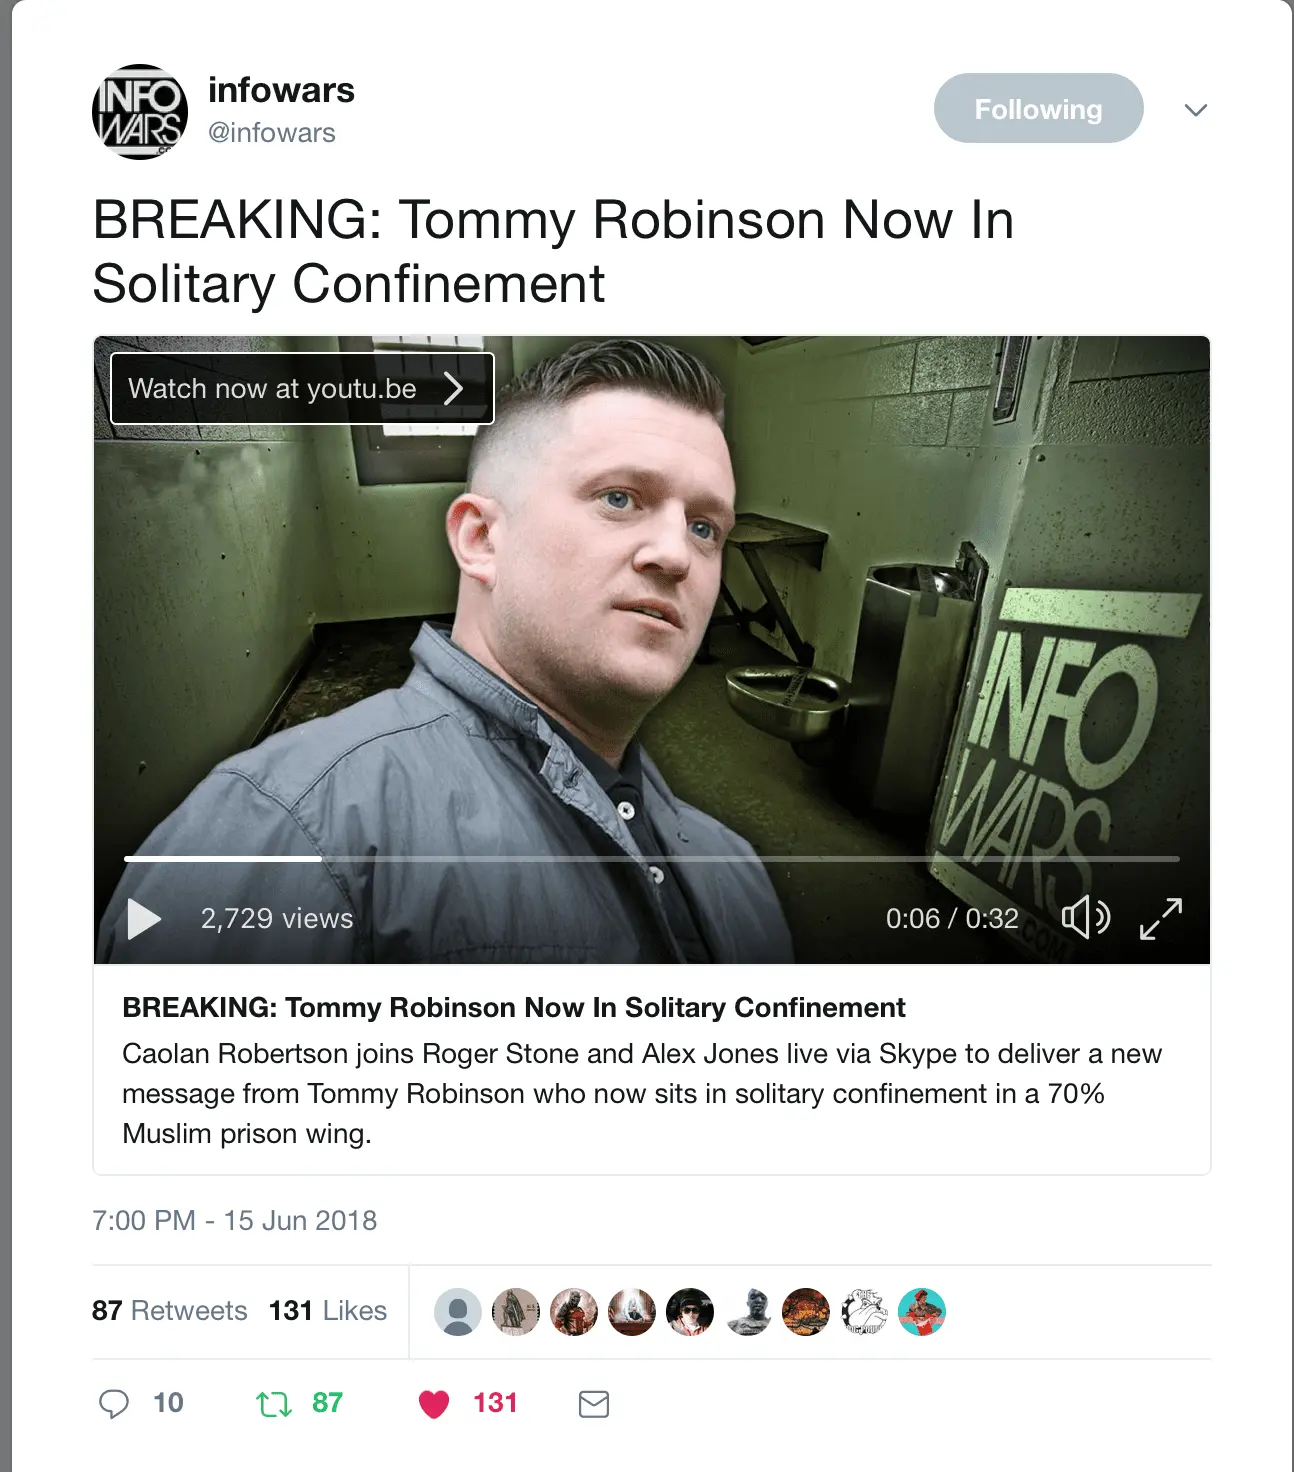
Task: Open the teal-background liker avatar
Action: coord(922,1311)
